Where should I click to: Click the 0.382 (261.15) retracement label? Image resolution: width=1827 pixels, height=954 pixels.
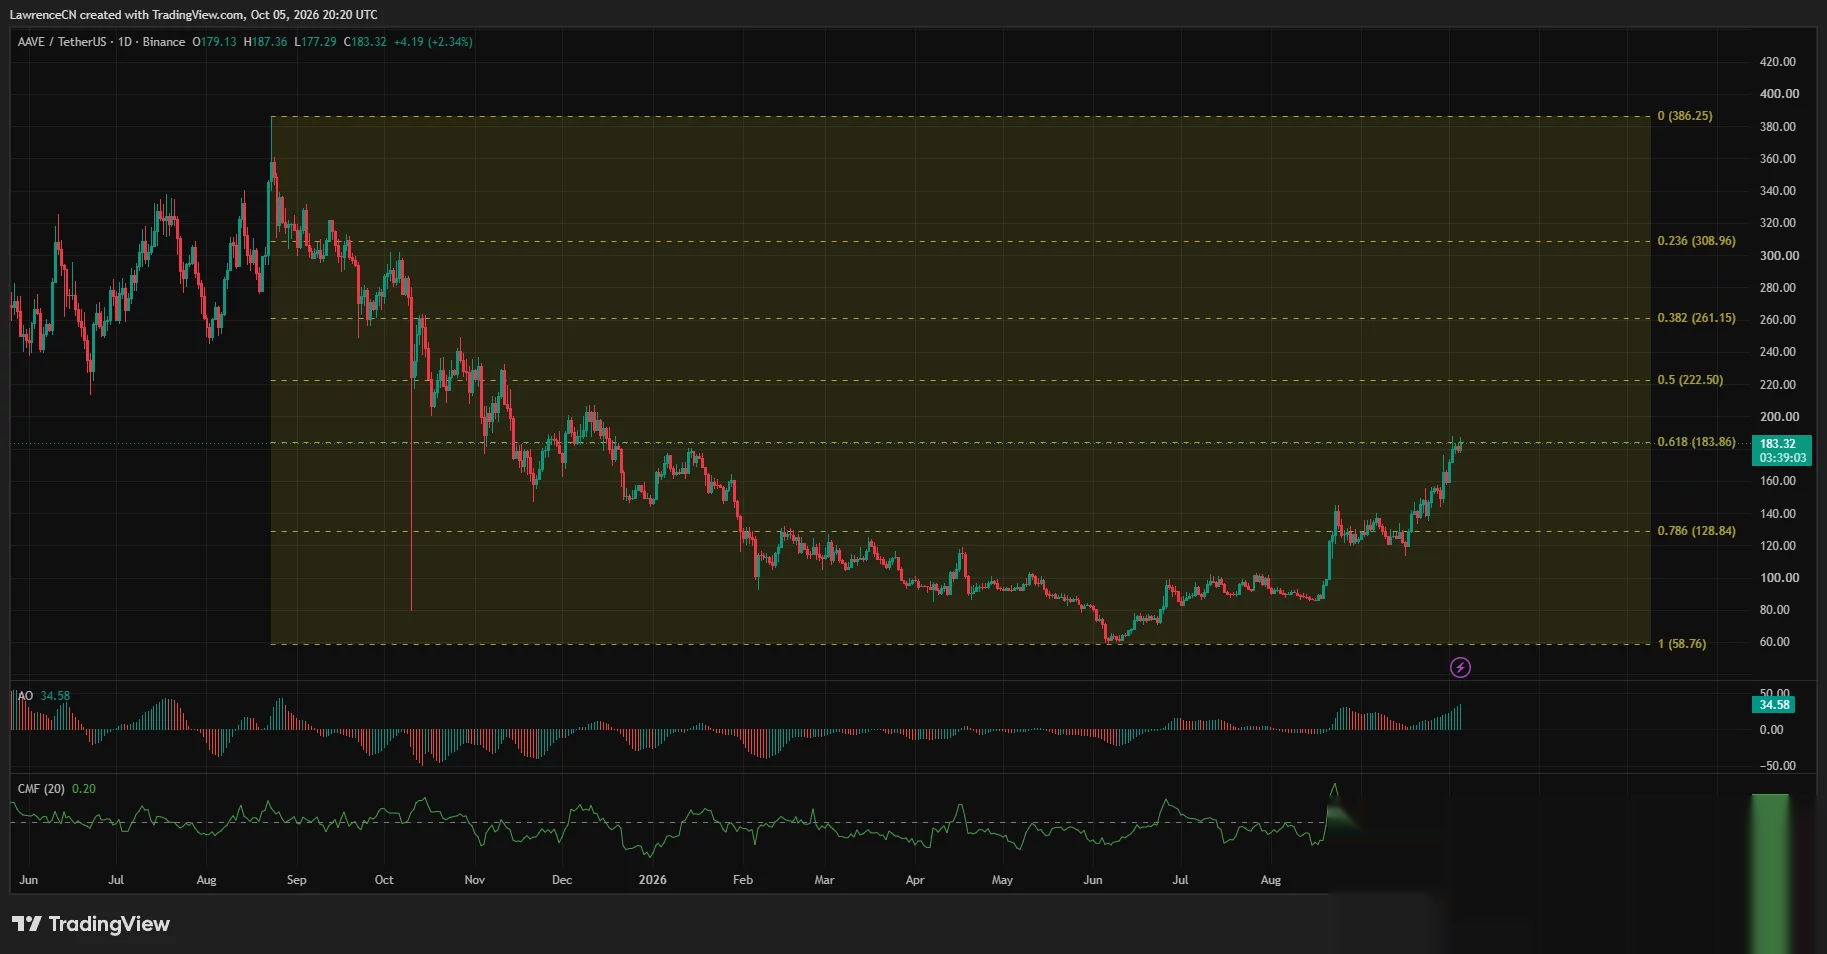(x=1696, y=318)
